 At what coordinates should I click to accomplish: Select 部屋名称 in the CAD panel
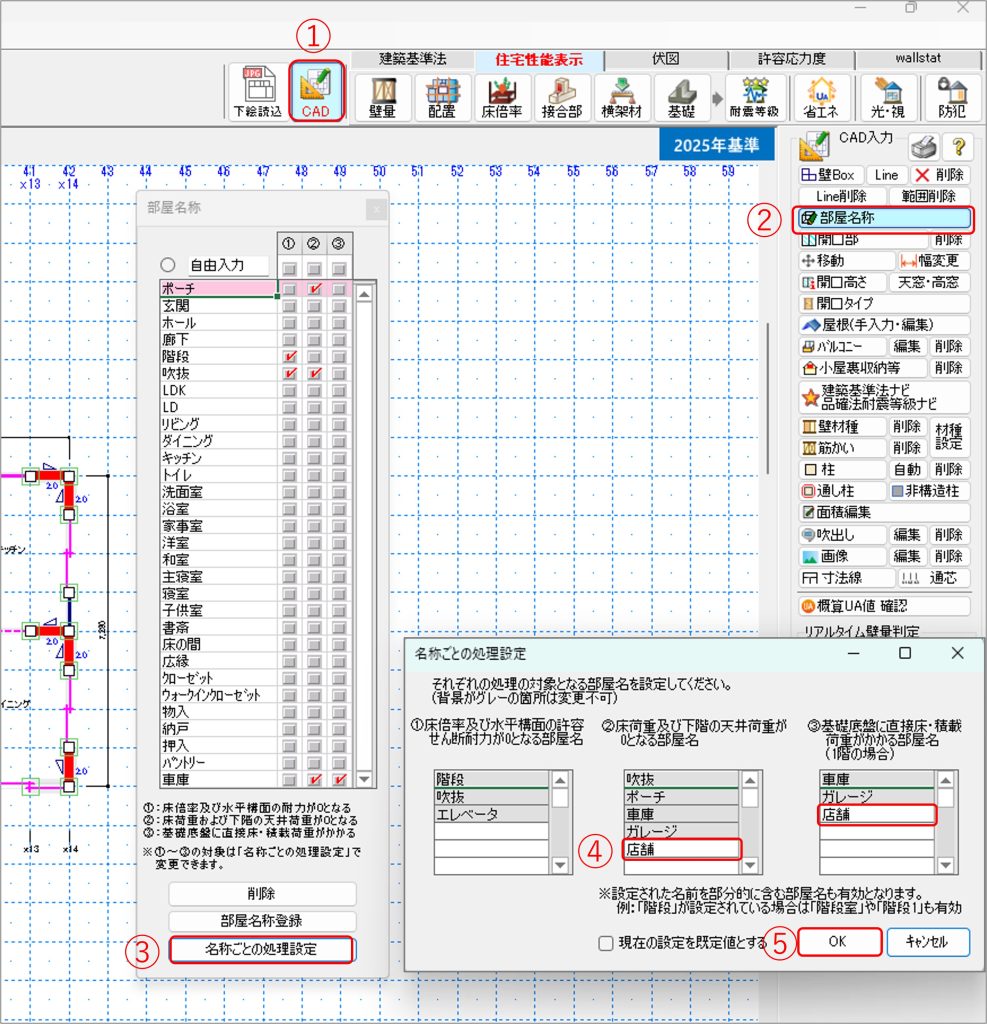point(883,219)
